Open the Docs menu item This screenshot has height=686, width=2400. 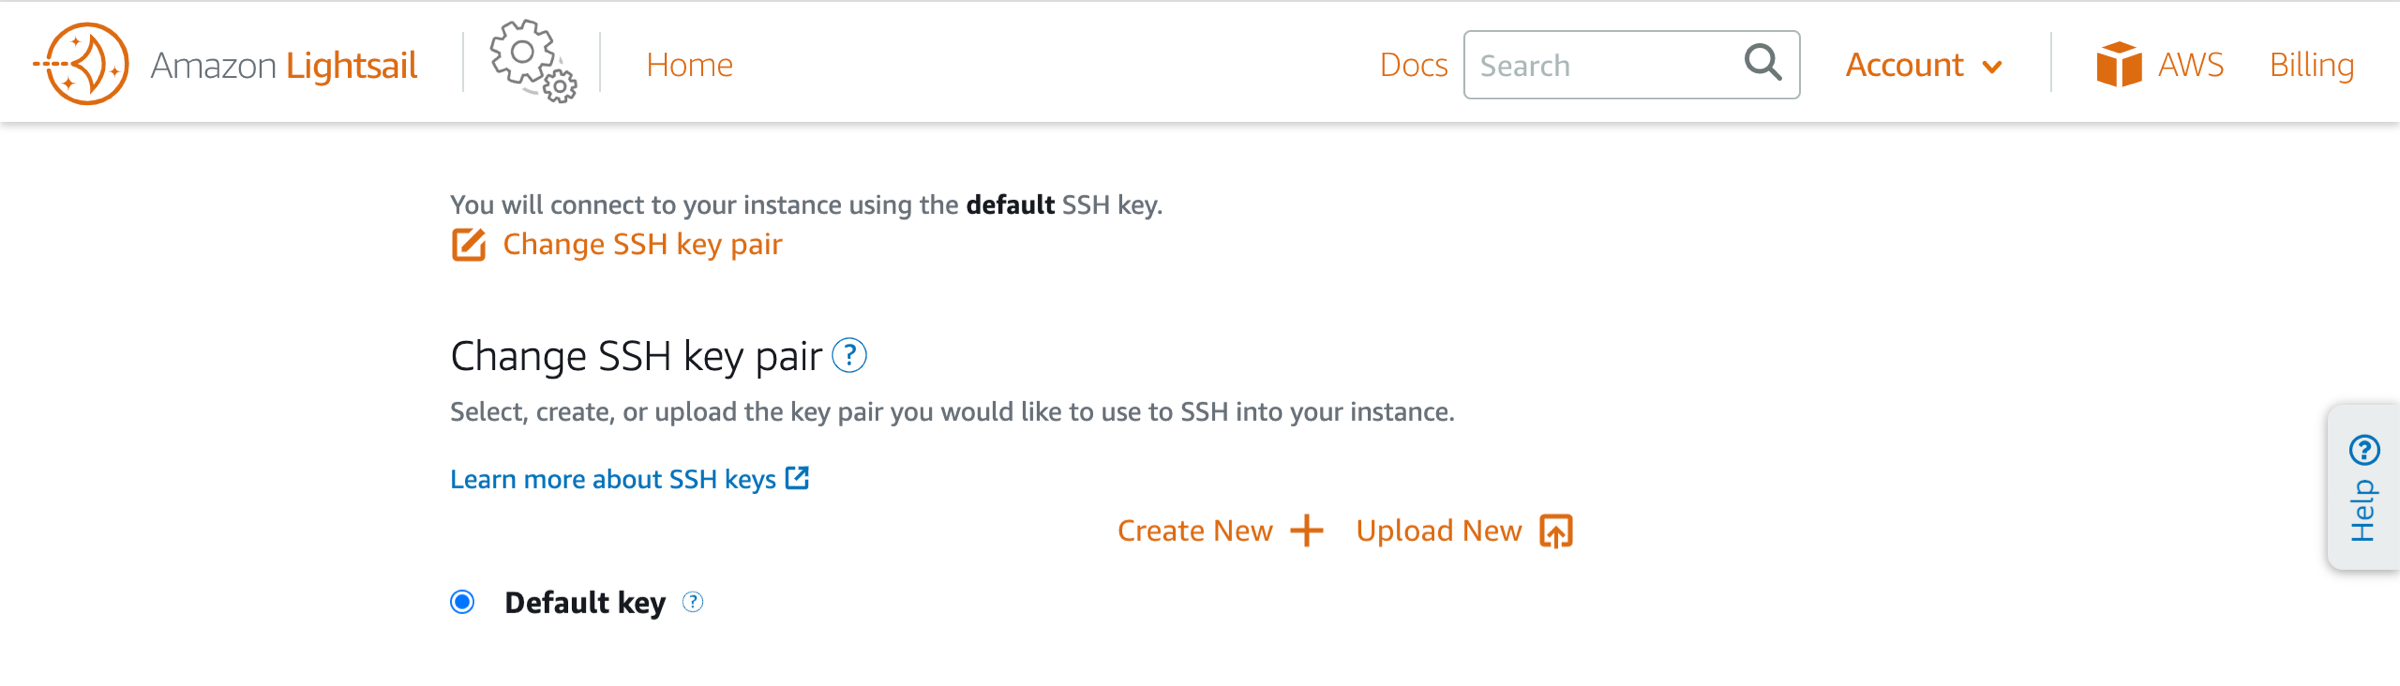[x=1413, y=65]
